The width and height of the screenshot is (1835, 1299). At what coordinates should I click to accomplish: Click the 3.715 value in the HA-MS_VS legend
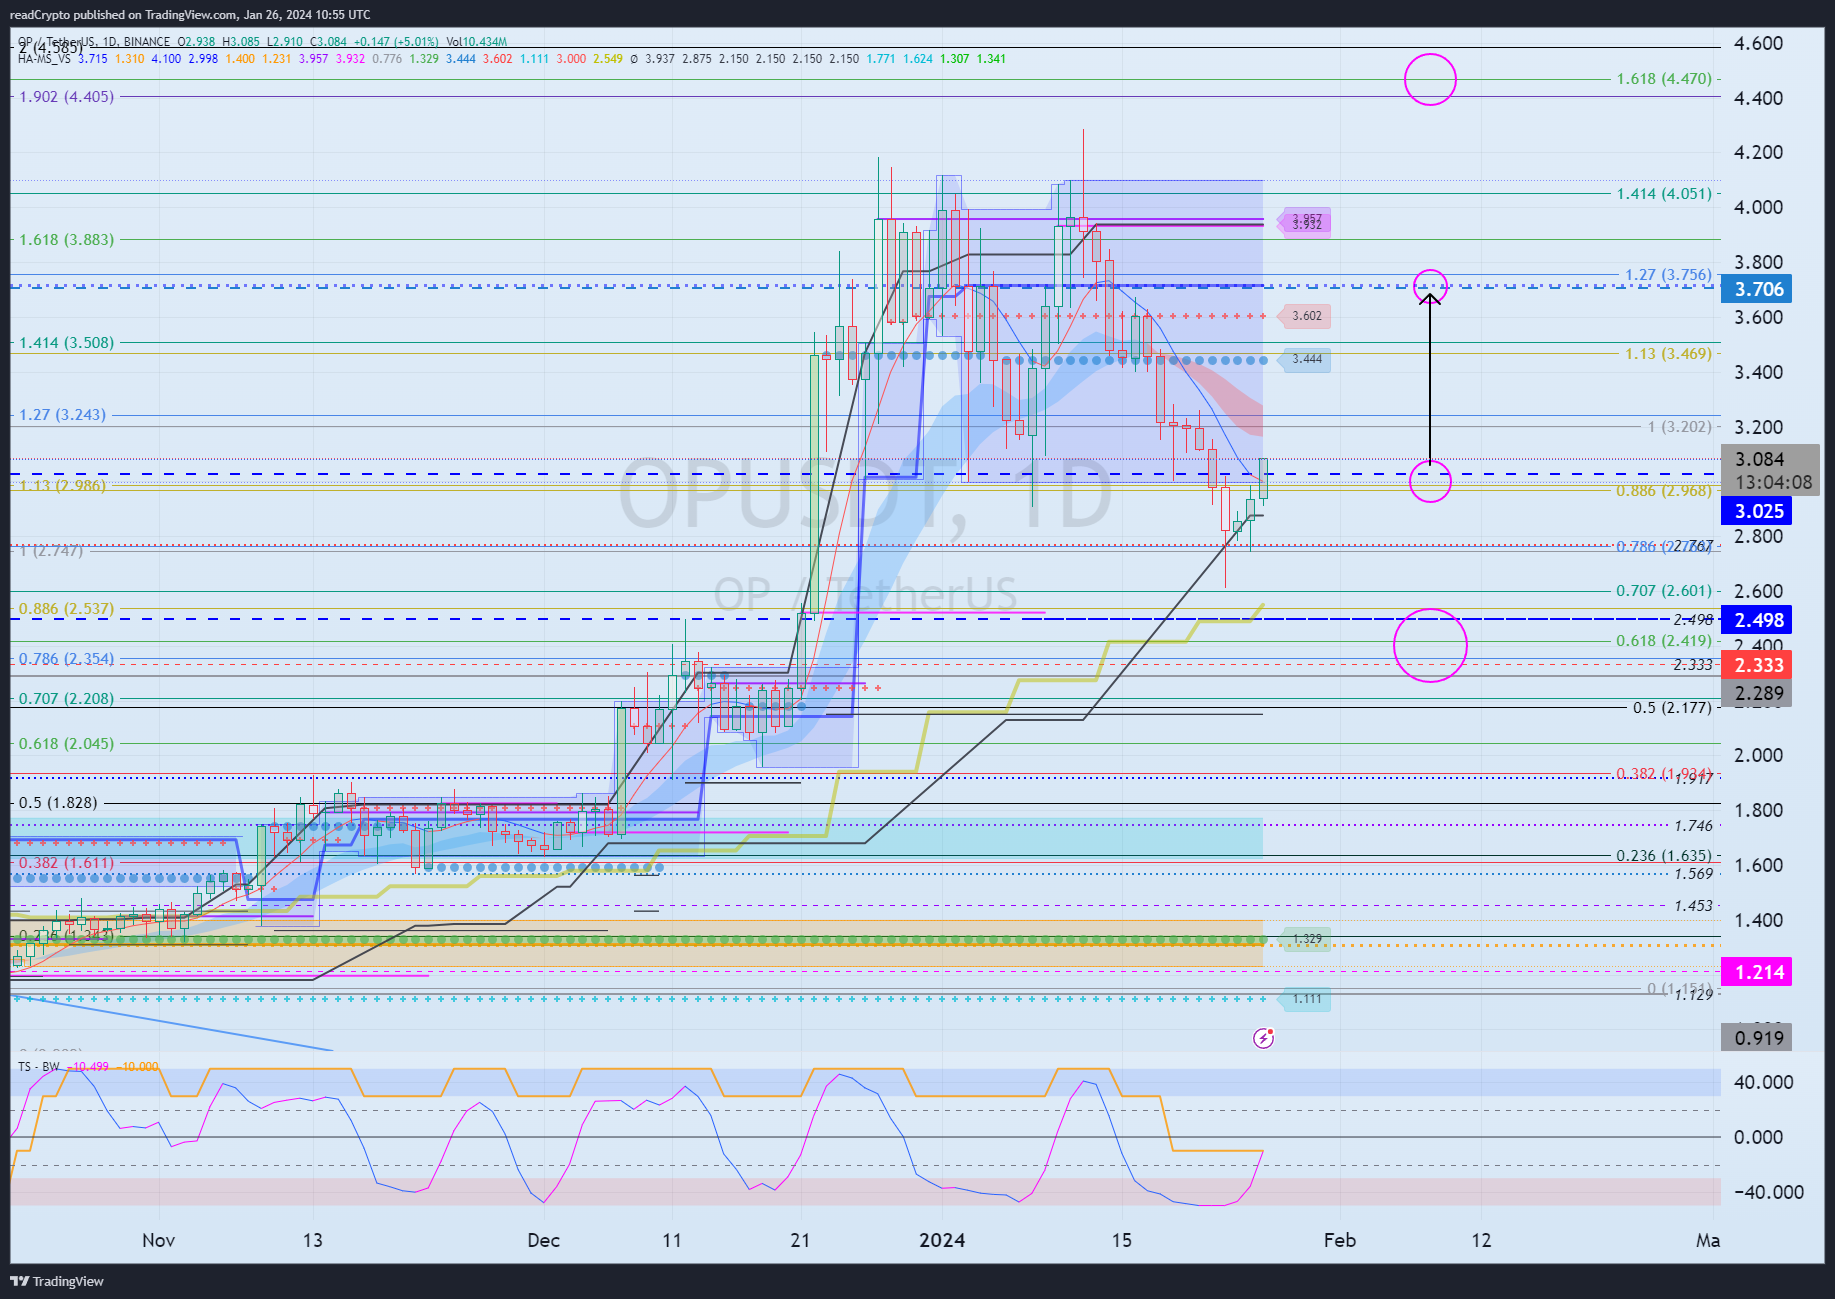(x=93, y=59)
